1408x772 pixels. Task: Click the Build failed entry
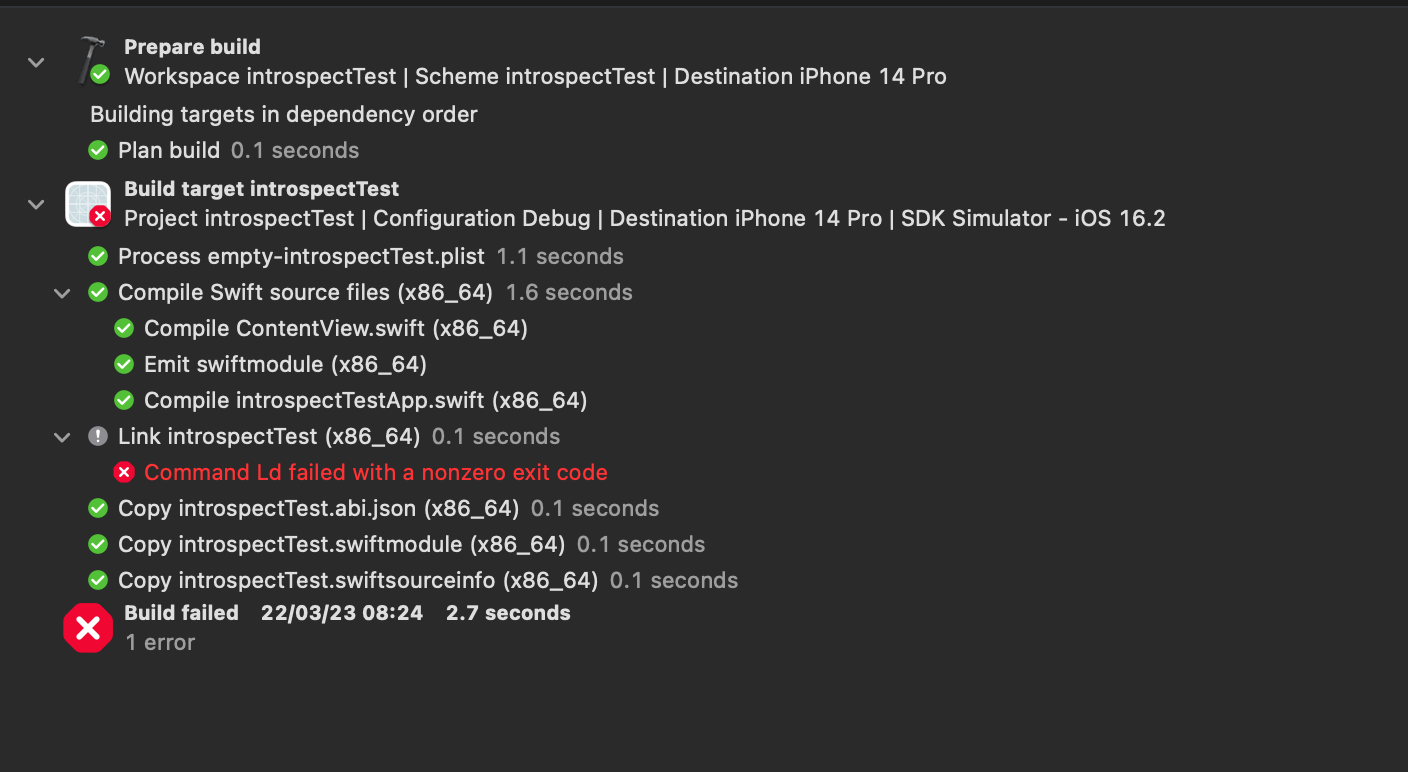[181, 613]
